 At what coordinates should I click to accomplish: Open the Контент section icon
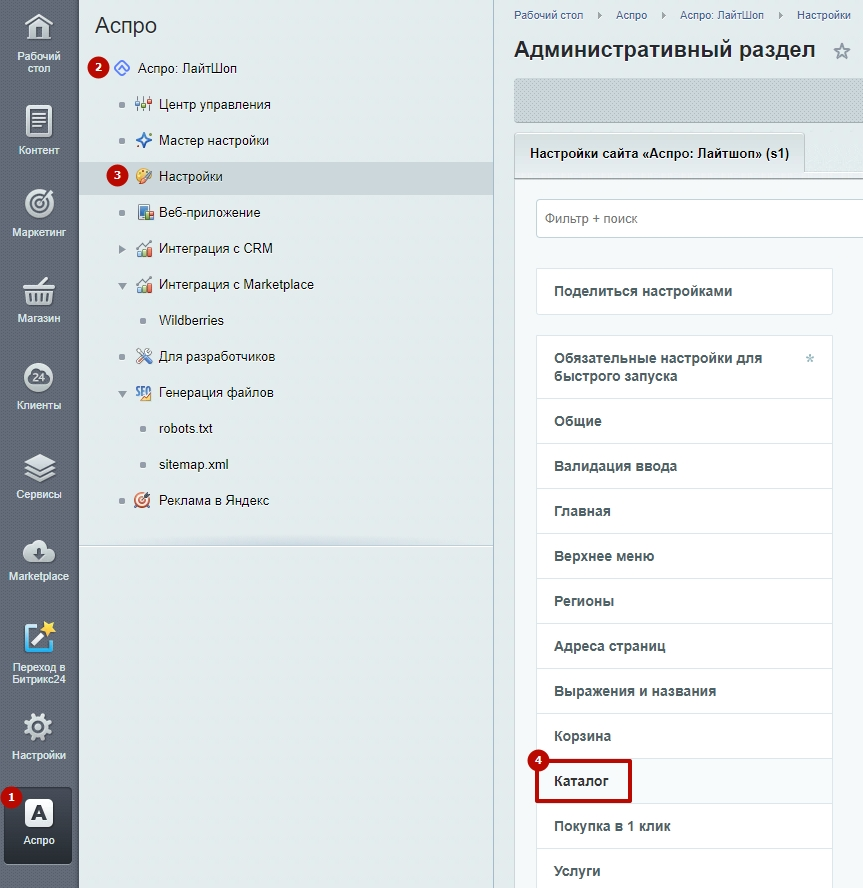[38, 121]
